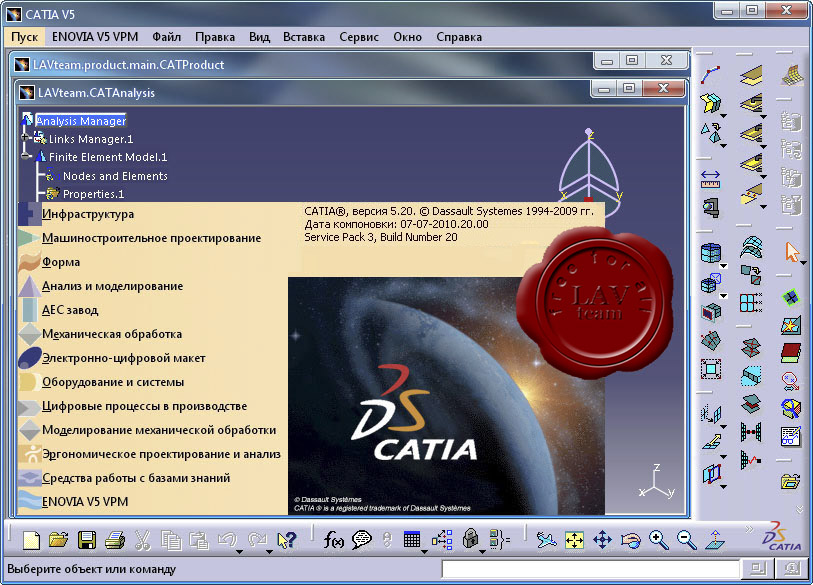813x585 pixels.
Task: Click the Zoom Out magnifier
Action: click(686, 540)
